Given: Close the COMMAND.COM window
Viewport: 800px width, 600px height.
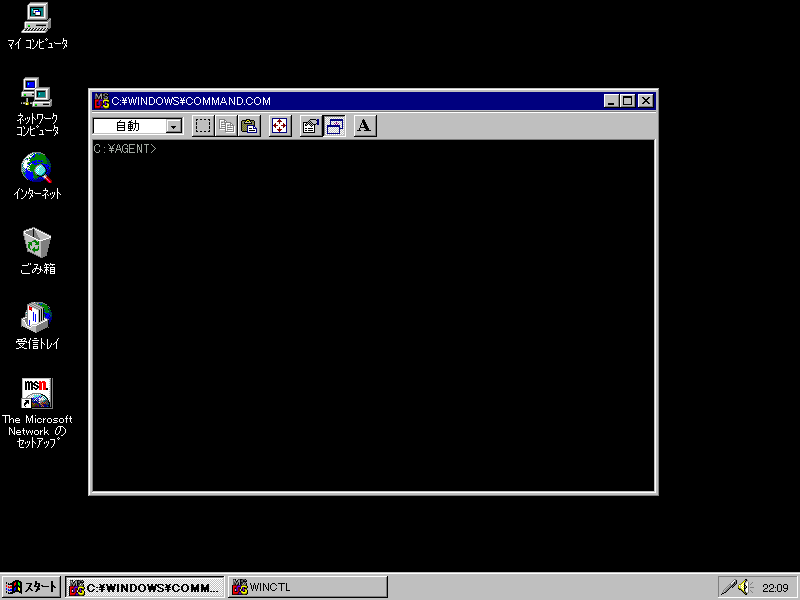Looking at the screenshot, I should point(646,101).
